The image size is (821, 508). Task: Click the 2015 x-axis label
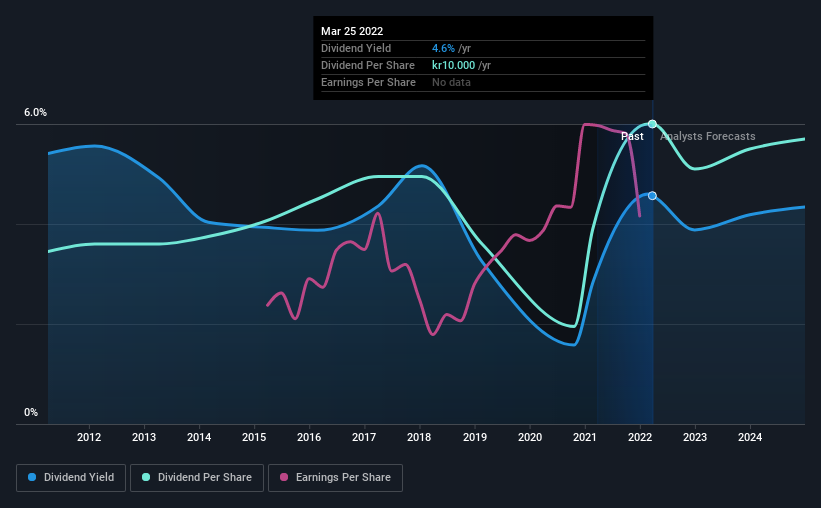pyautogui.click(x=254, y=437)
